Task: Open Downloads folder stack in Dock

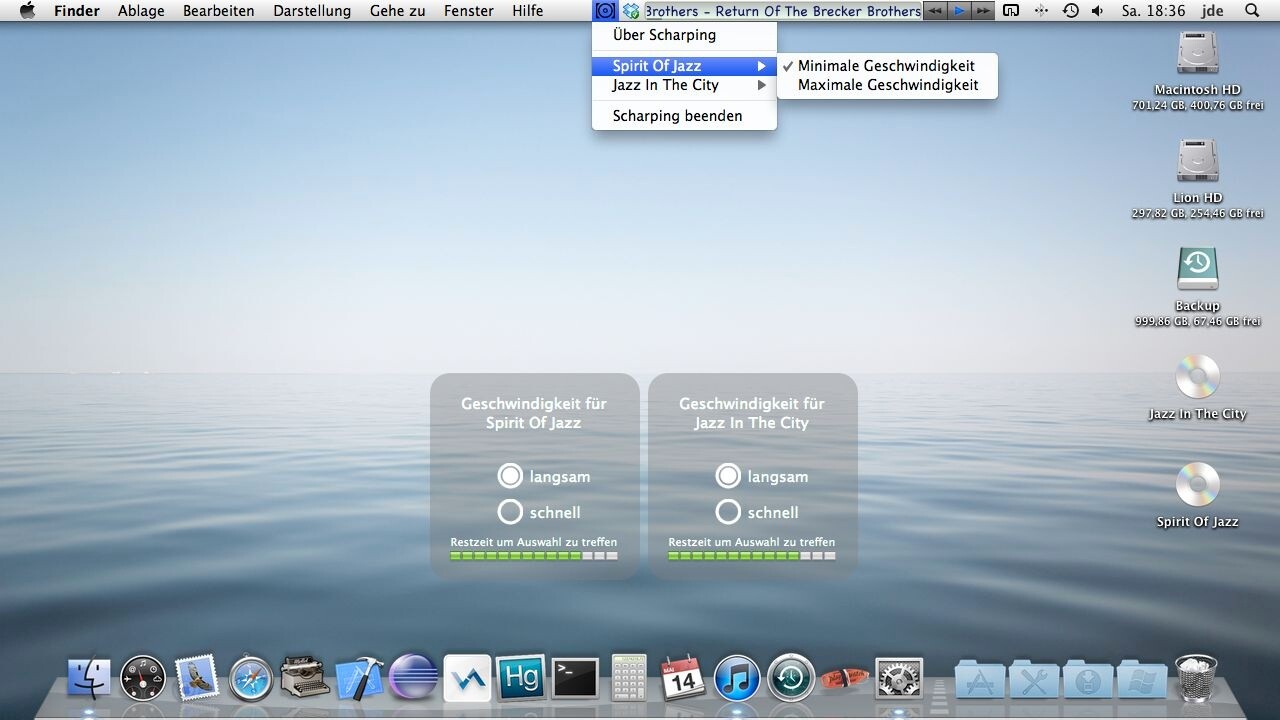Action: (x=1088, y=678)
